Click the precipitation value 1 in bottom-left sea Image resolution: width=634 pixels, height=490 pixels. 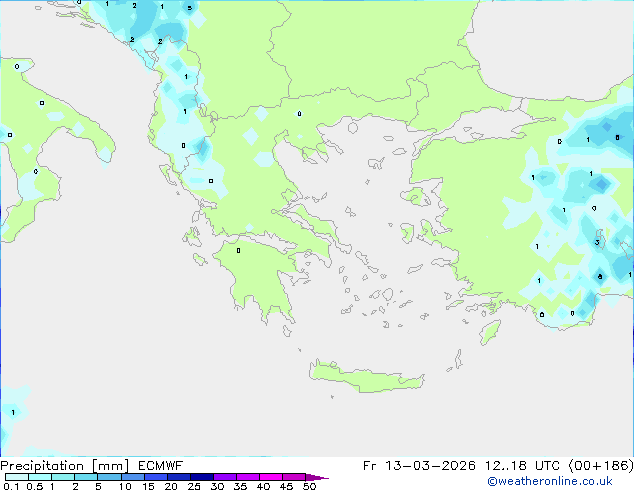click(x=13, y=412)
